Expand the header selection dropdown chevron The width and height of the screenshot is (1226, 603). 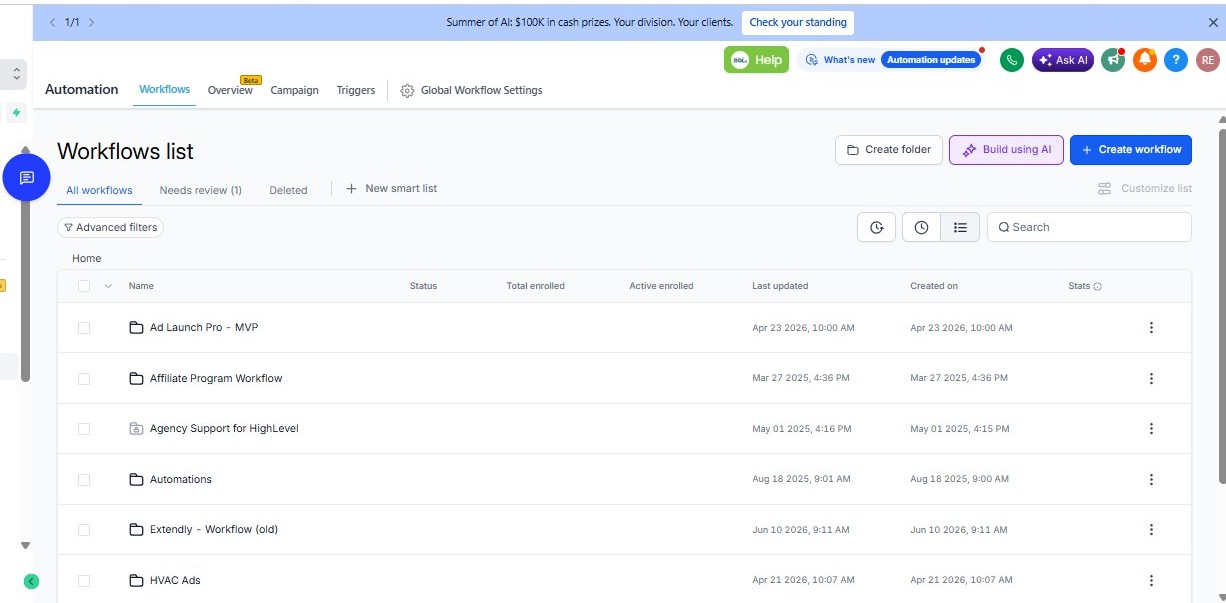coord(108,286)
